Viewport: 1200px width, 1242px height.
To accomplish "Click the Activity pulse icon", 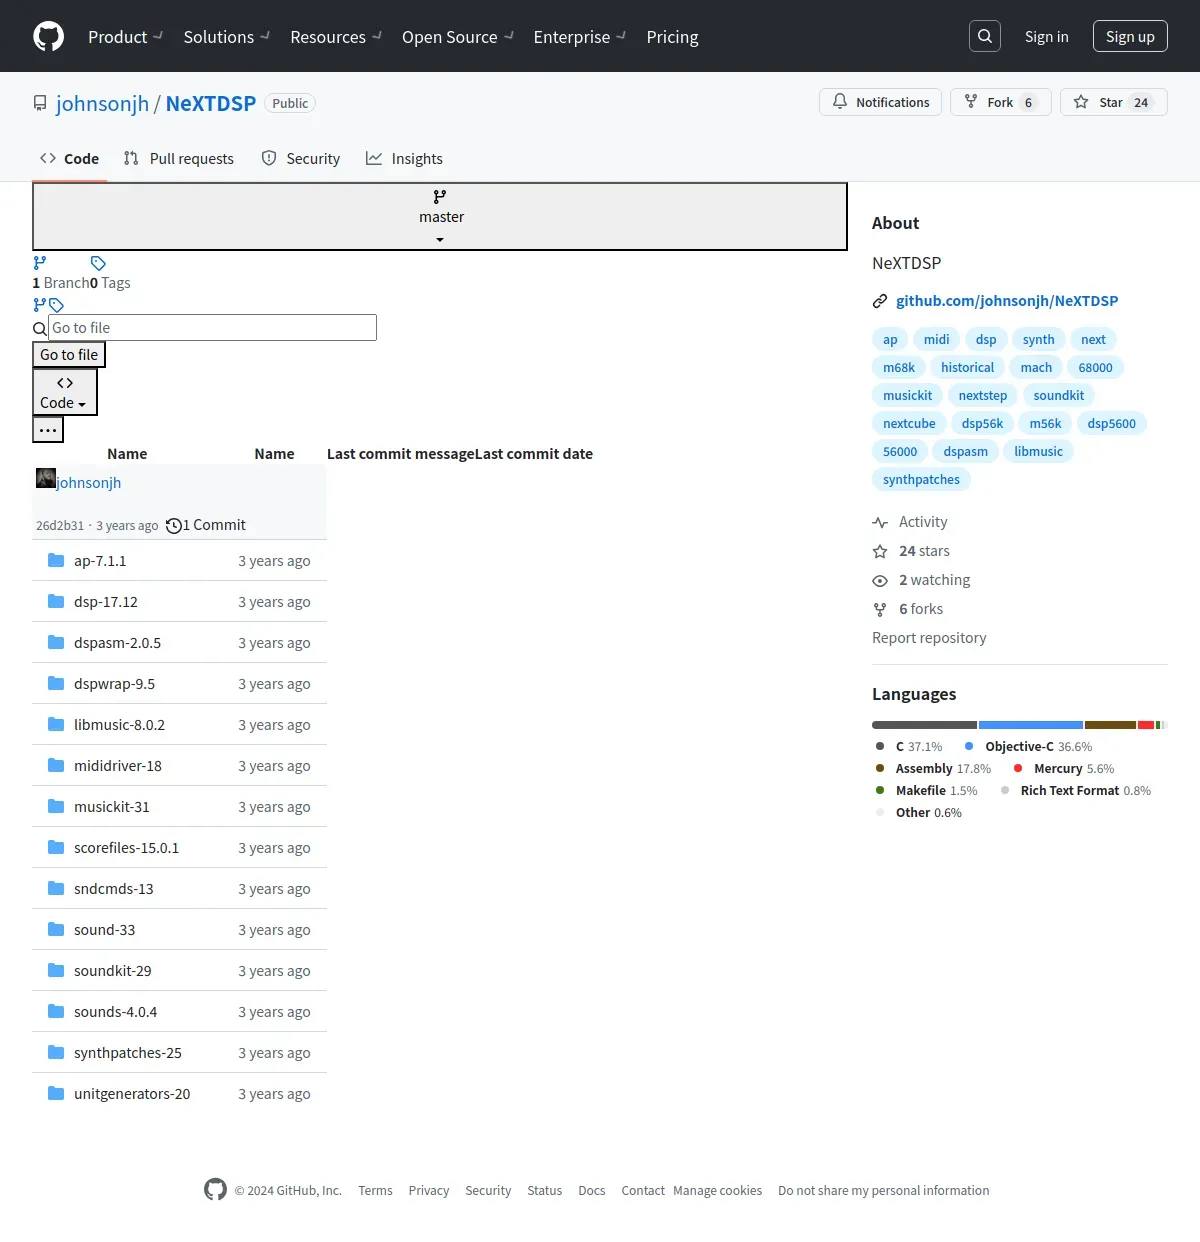I will coord(880,522).
